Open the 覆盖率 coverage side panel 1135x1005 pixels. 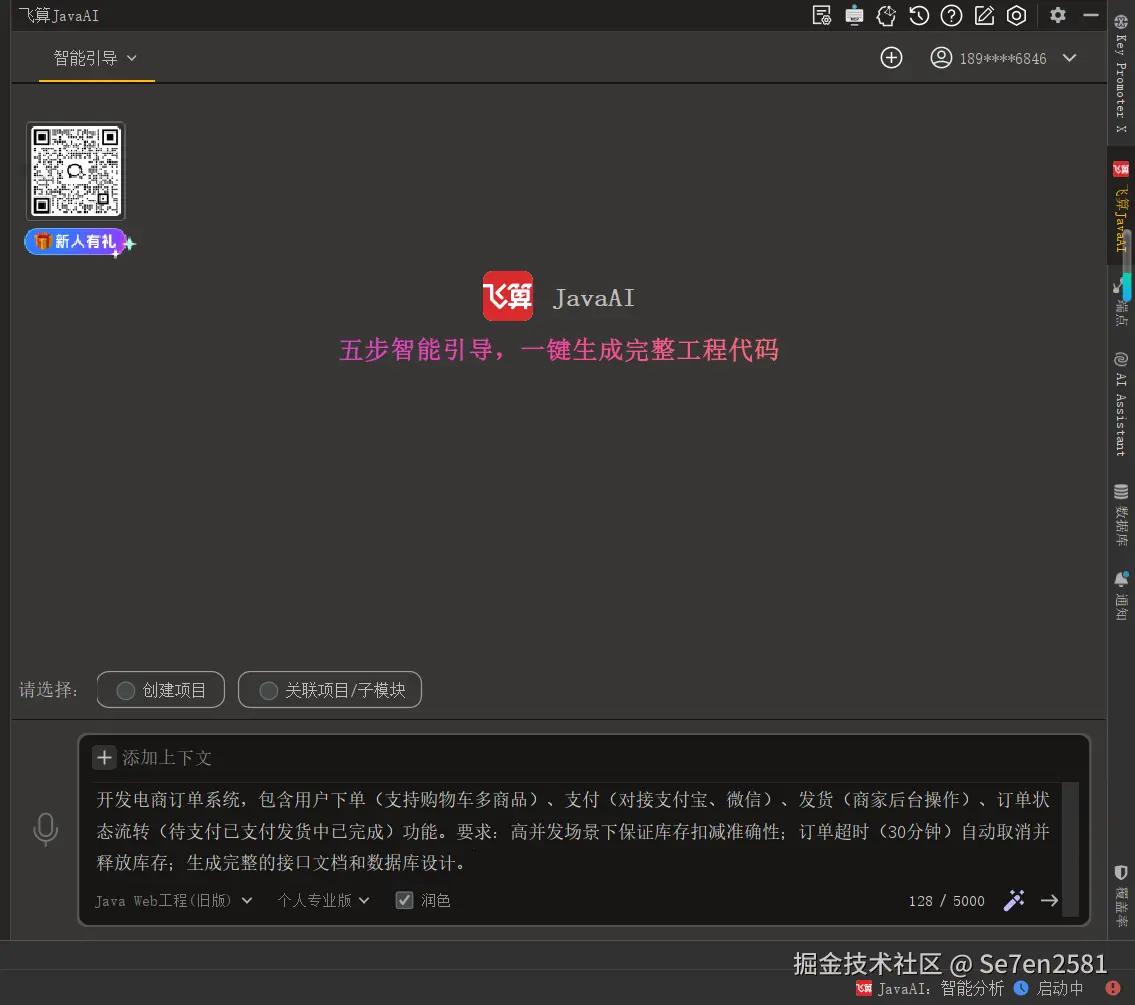coord(1121,896)
